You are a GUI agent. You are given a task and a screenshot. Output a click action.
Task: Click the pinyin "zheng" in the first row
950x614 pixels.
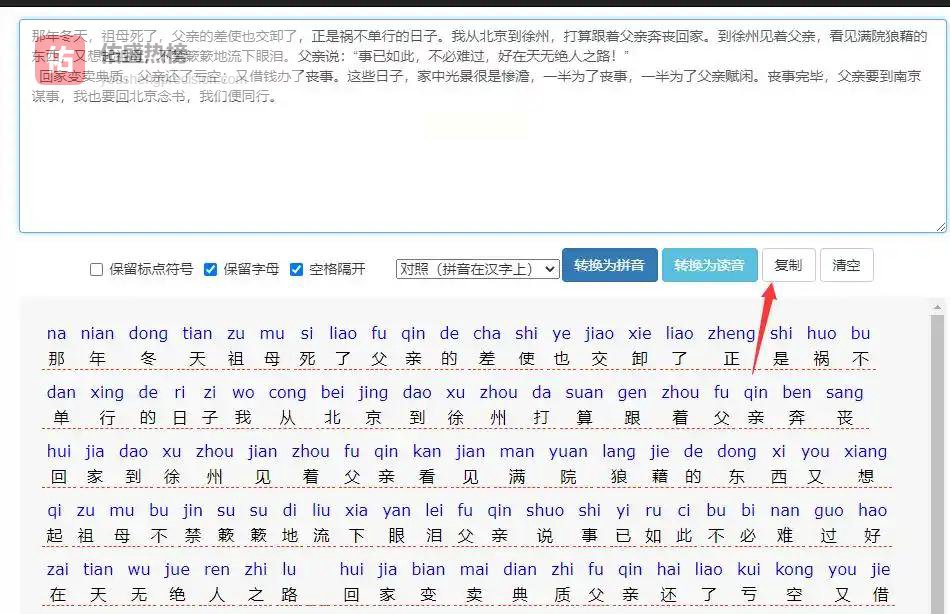732,333
